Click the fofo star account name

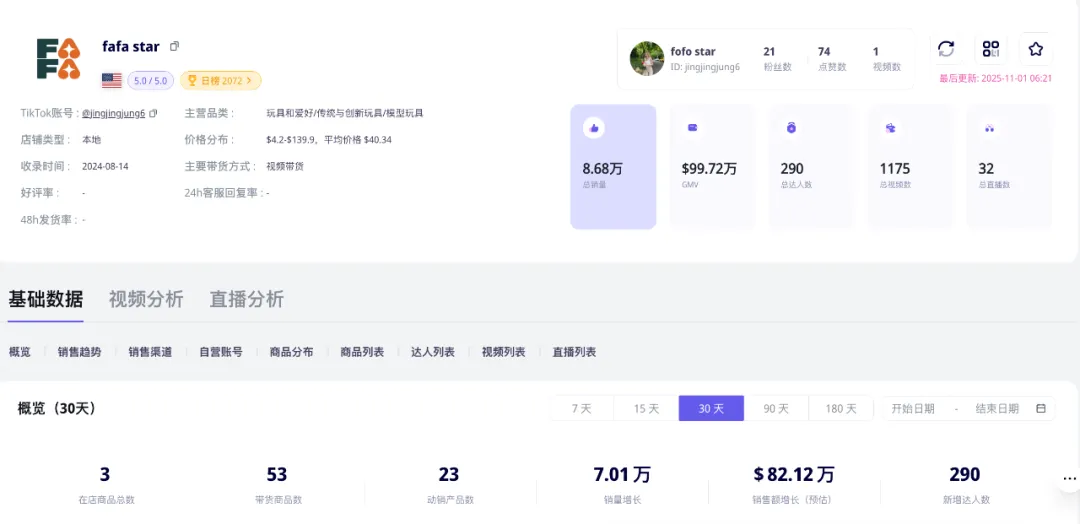coord(693,52)
